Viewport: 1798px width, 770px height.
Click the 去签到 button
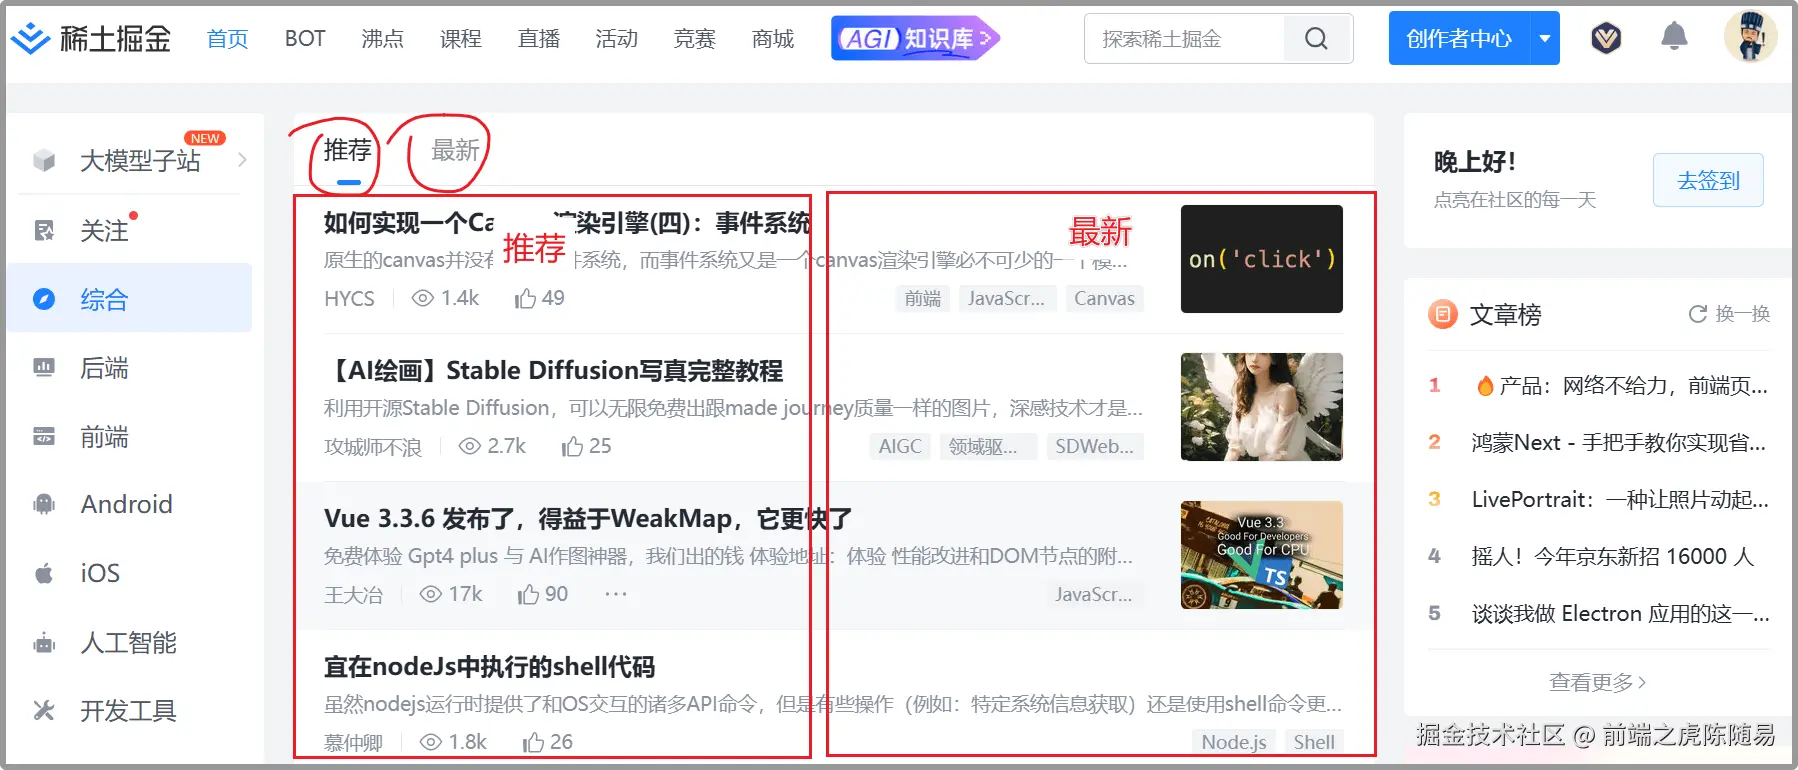tap(1708, 180)
